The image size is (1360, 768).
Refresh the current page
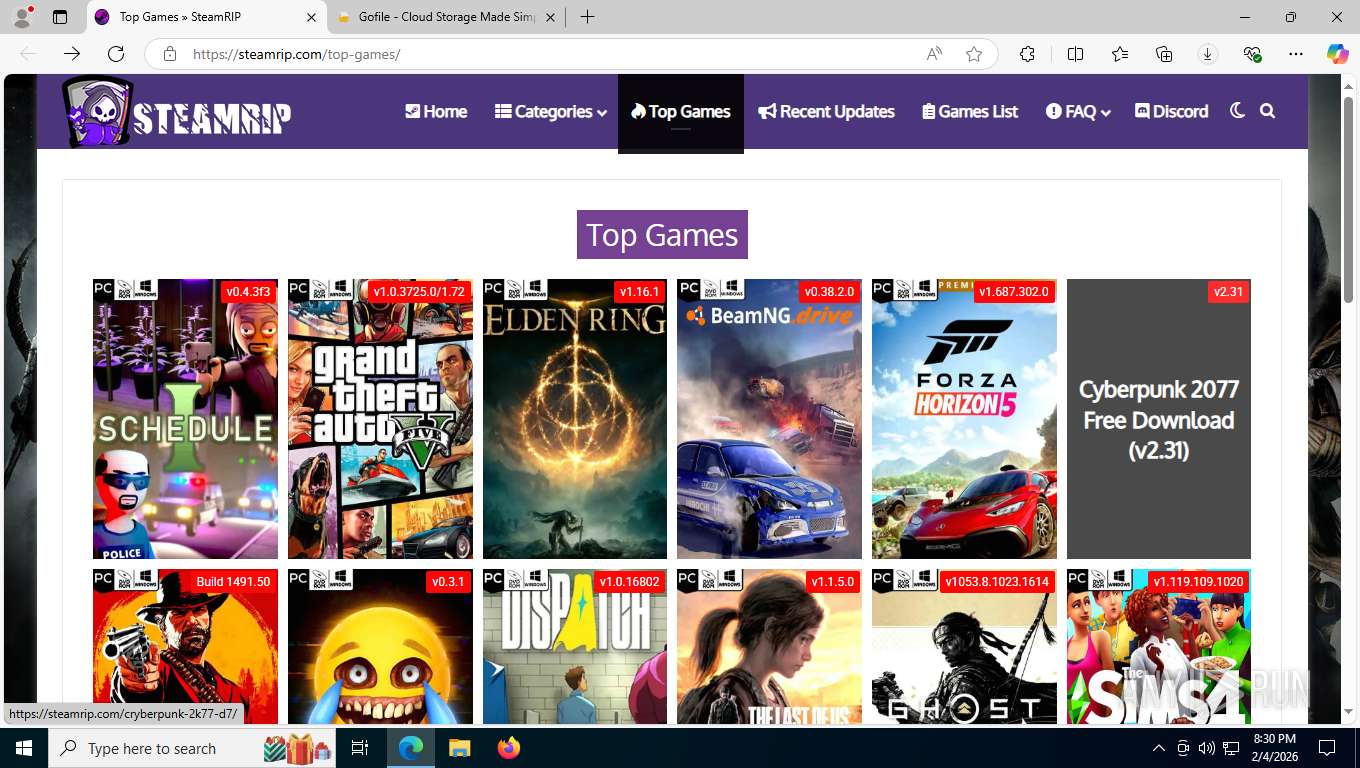click(x=116, y=54)
